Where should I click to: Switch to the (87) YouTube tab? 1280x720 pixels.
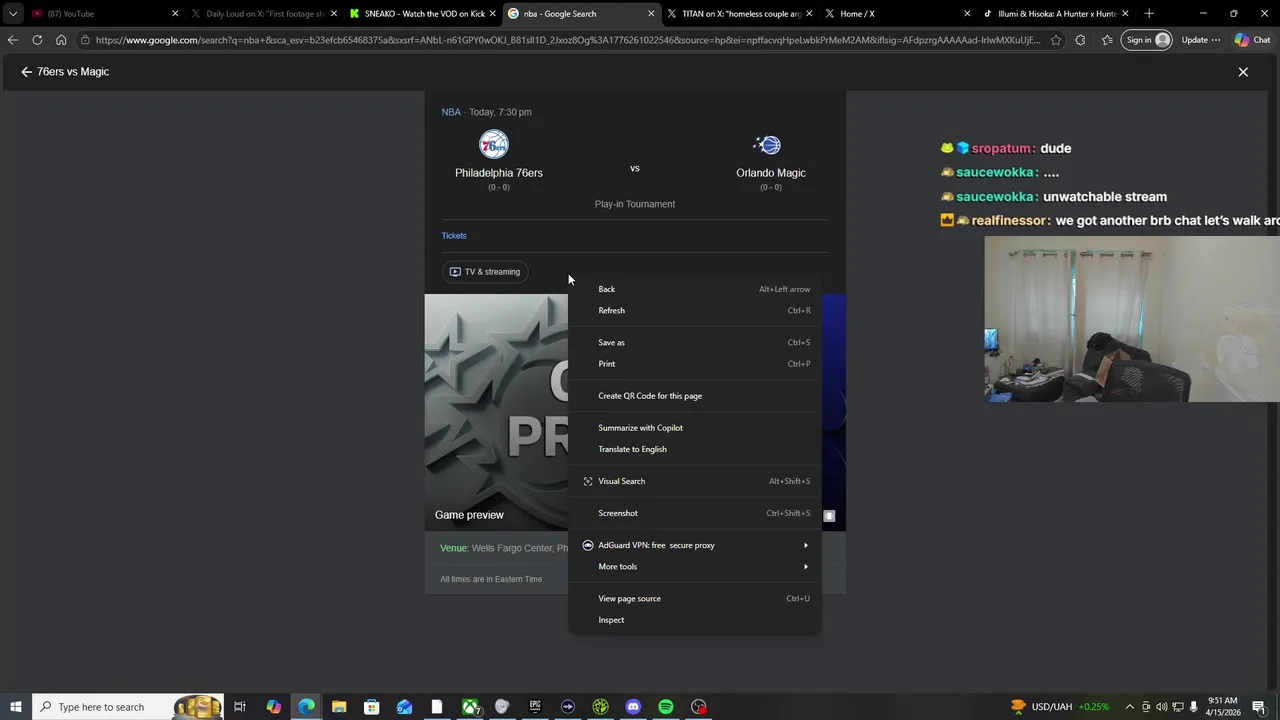tap(104, 14)
